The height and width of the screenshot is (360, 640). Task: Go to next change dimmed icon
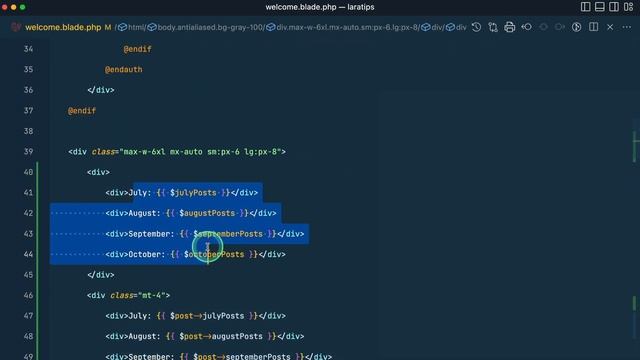coord(560,27)
